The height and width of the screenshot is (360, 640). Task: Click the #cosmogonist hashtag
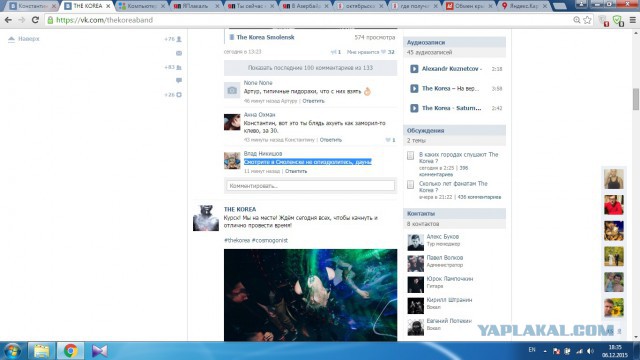(x=269, y=240)
